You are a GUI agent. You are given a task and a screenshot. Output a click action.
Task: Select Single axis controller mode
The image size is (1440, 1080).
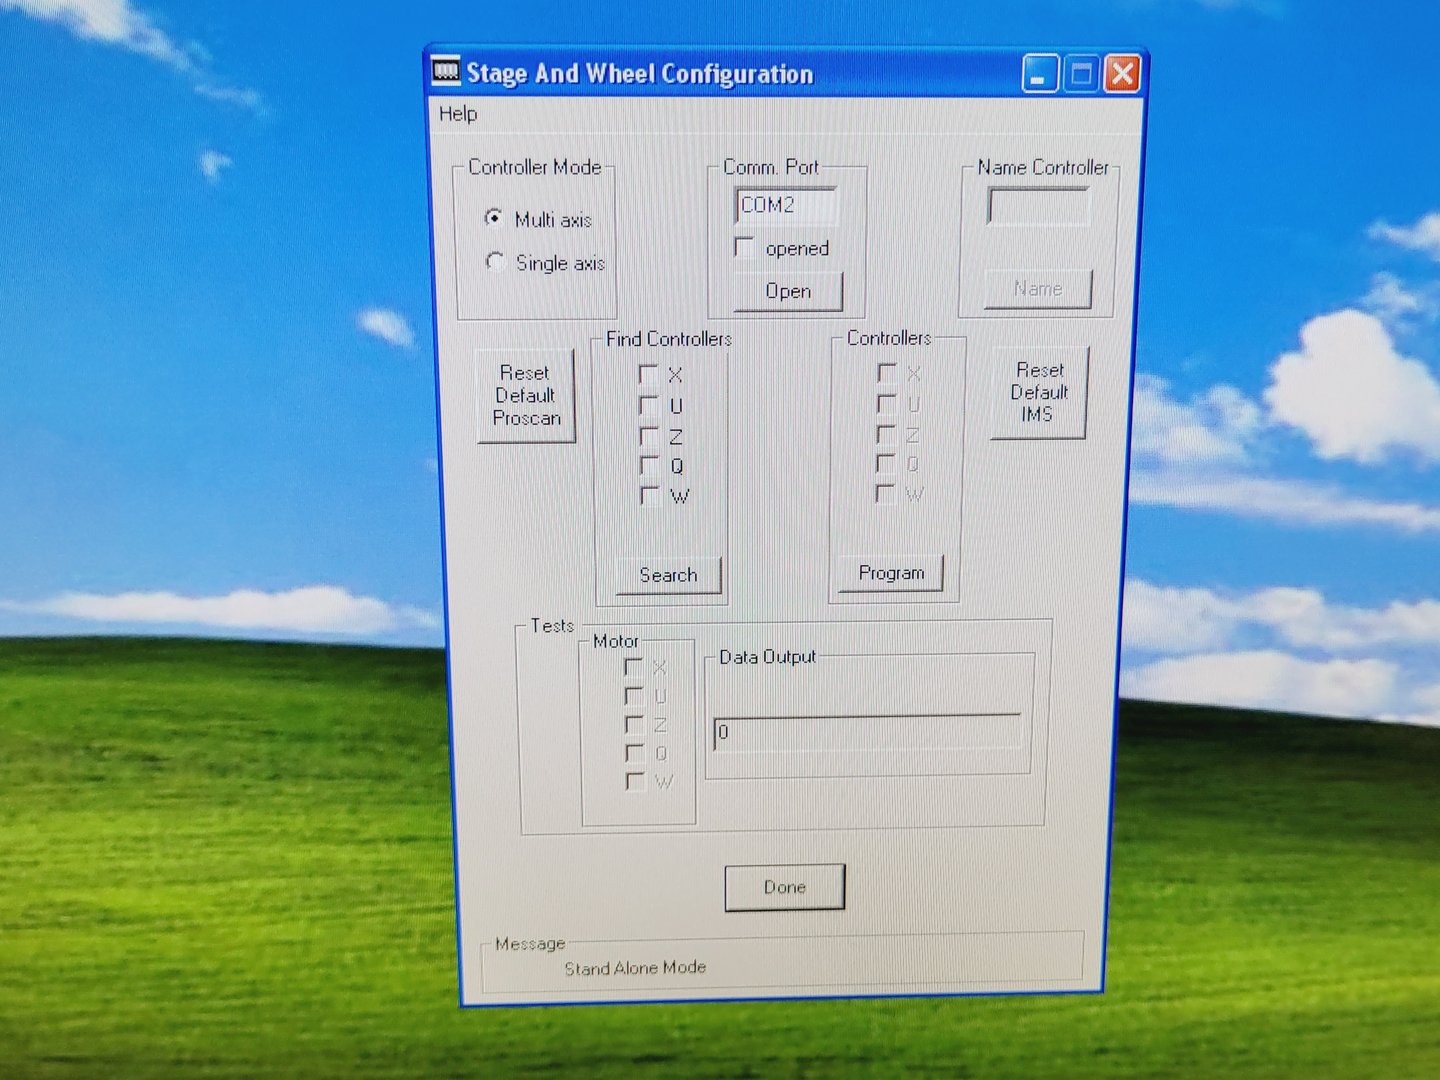[x=494, y=262]
